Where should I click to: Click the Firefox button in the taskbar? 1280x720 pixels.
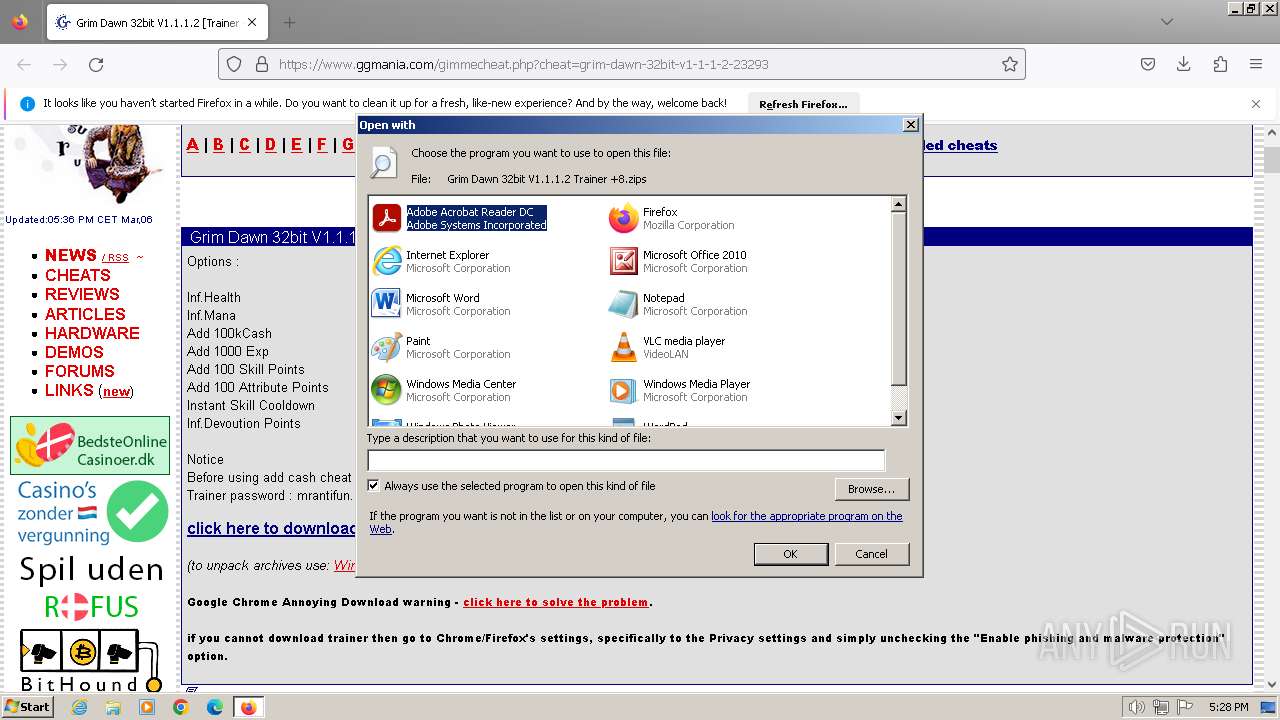(x=249, y=707)
